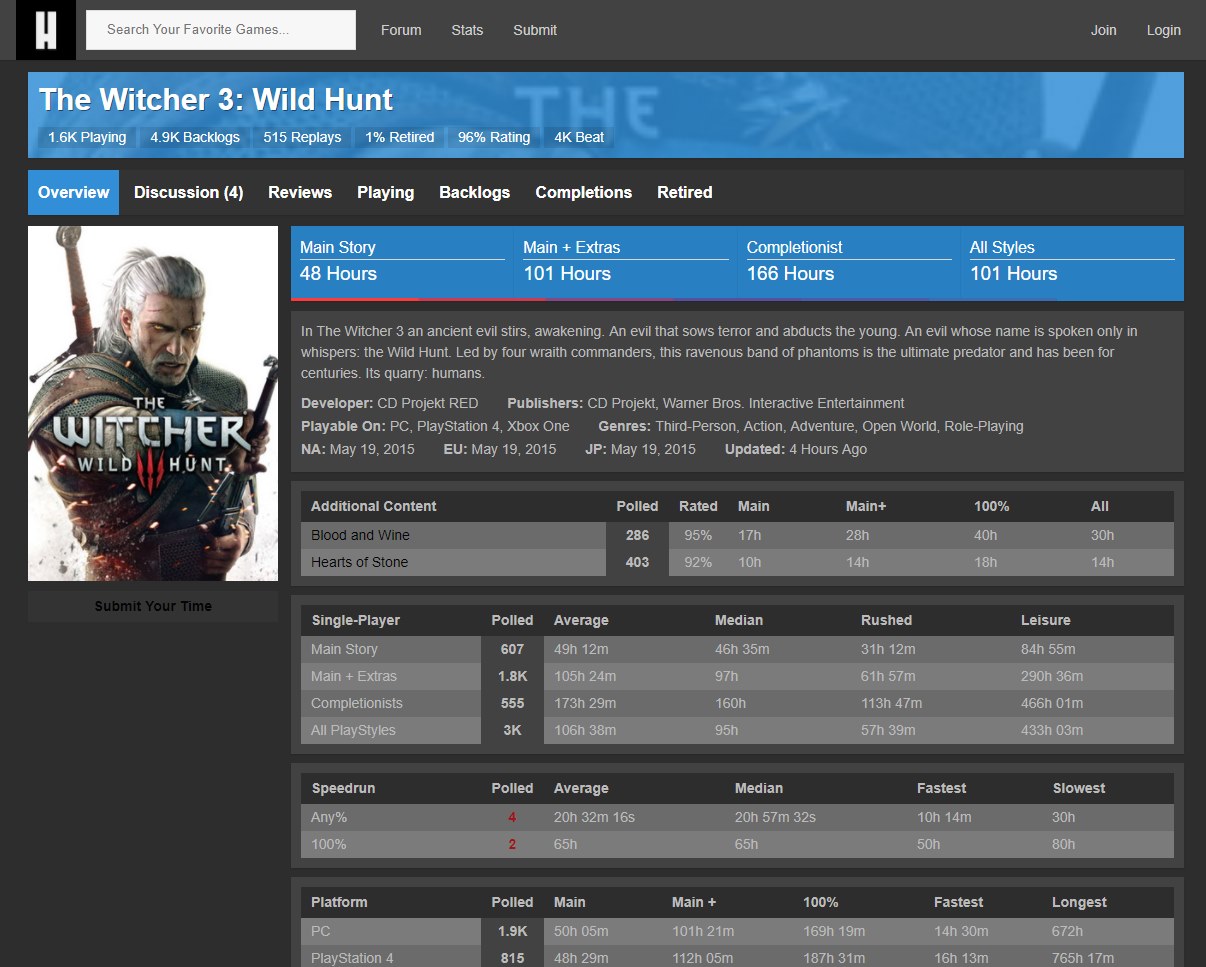Viewport: 1206px width, 967px height.
Task: Click the Witcher 3 cover art image
Action: (x=153, y=403)
